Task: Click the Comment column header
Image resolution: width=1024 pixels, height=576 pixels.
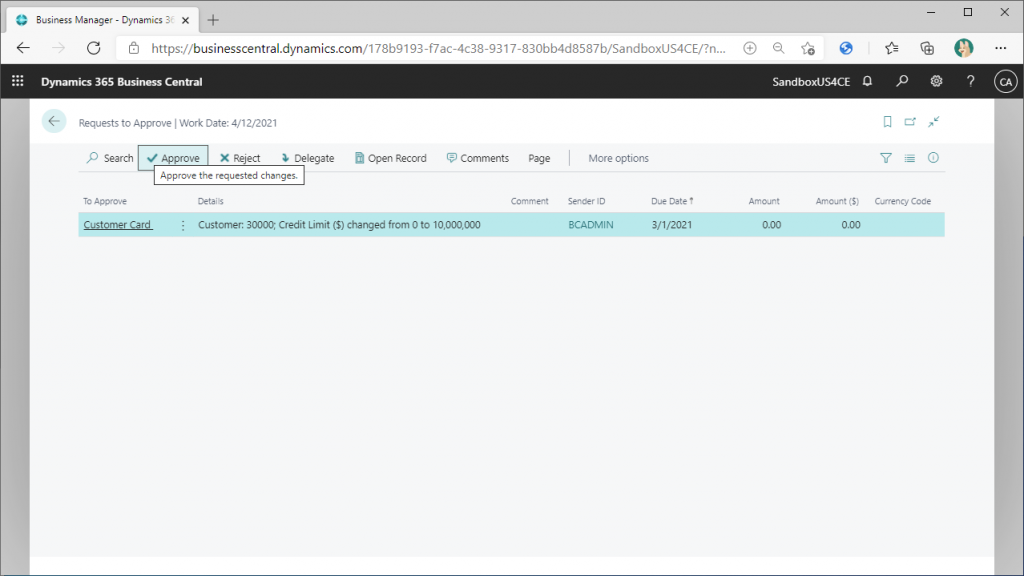Action: pos(530,201)
